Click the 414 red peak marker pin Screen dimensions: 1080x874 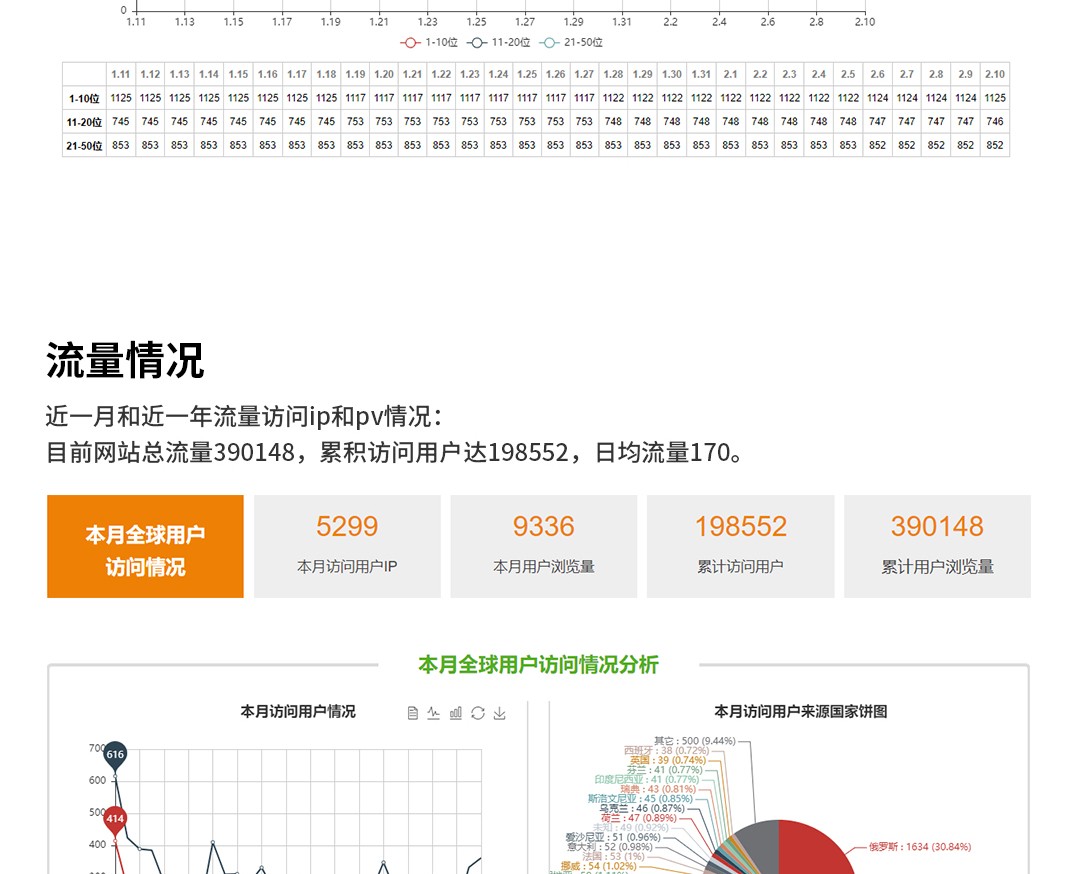115,820
